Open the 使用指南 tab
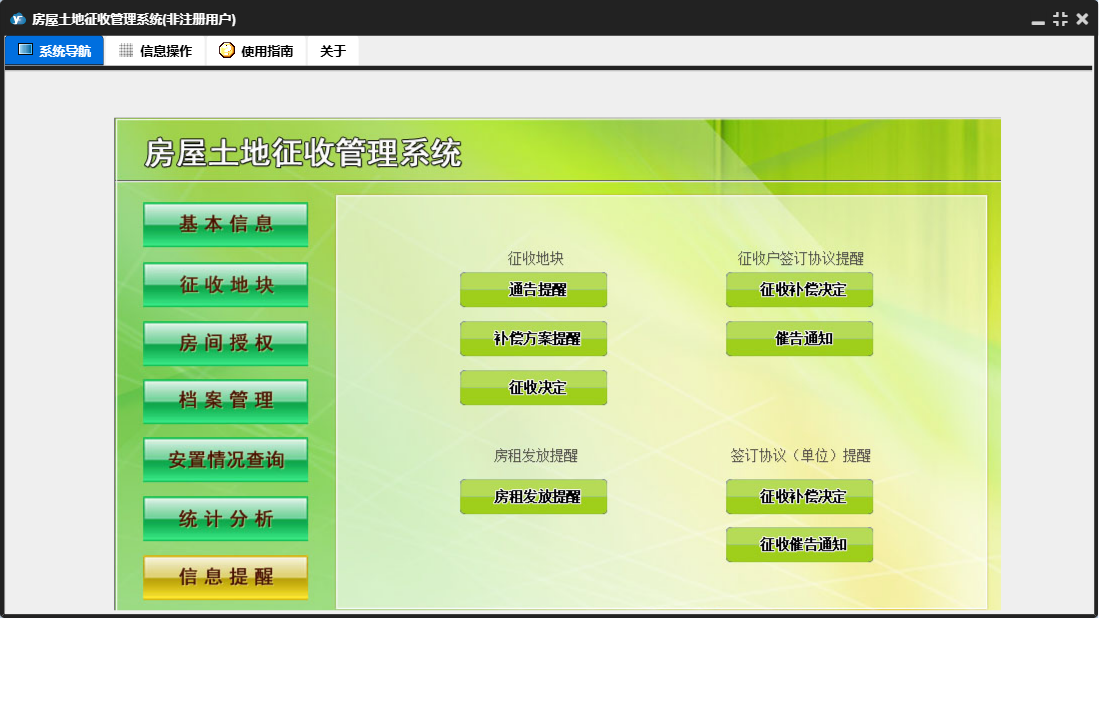The image size is (1099, 723). [x=256, y=51]
